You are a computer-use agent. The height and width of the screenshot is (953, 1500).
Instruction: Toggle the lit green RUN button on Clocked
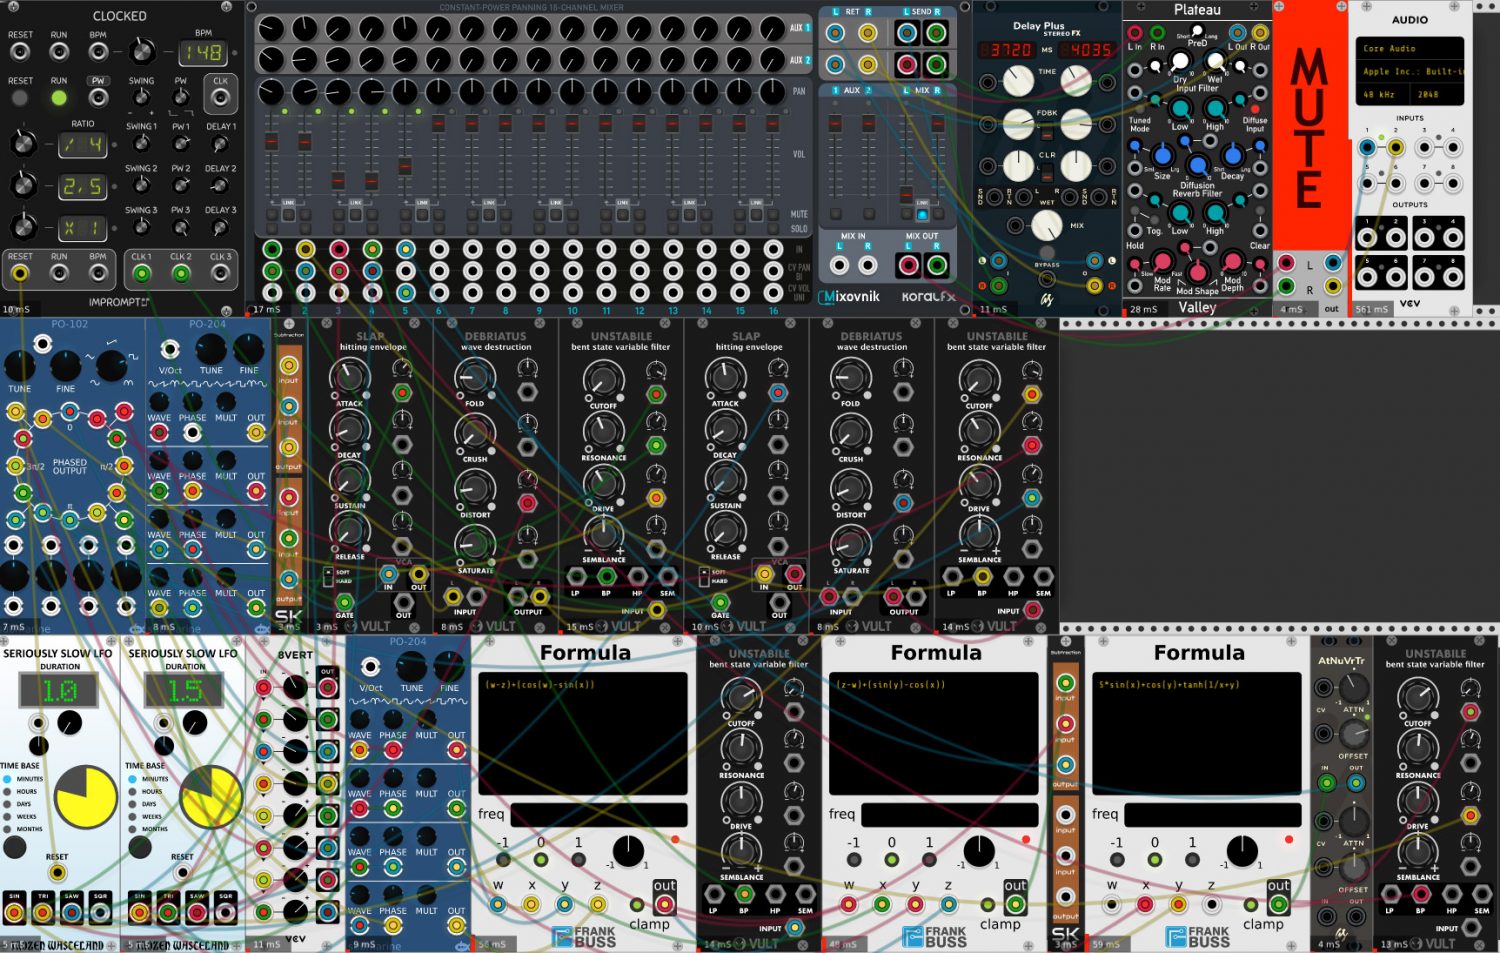pos(59,98)
